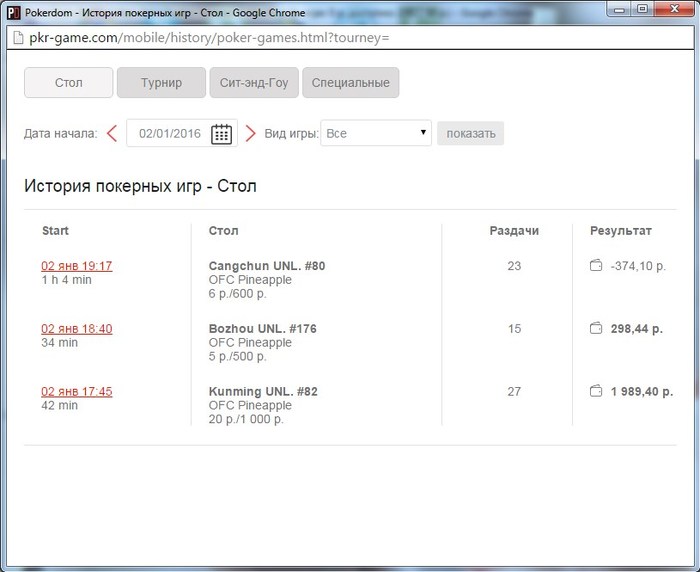Click duration text 34 min
700x572 pixels.
(59, 343)
